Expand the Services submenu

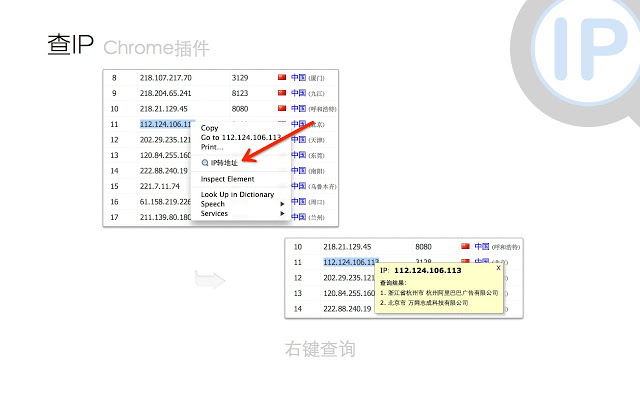click(x=242, y=213)
